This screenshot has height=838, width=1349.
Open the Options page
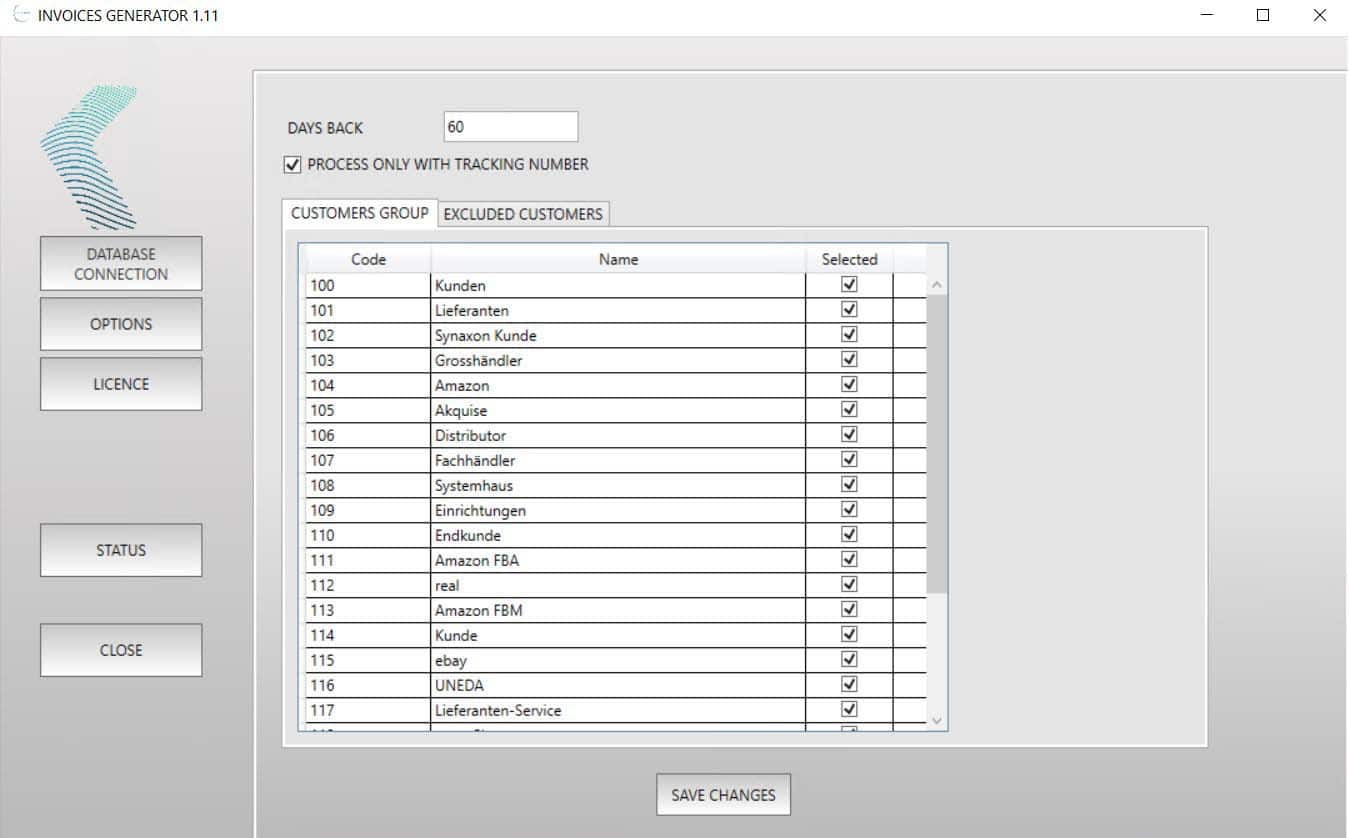121,324
